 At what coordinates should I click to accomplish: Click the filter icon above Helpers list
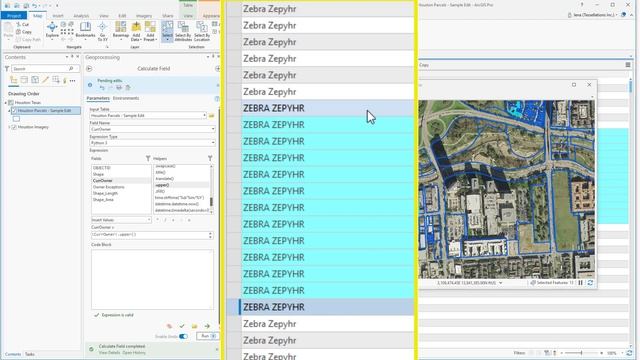pyautogui.click(x=210, y=158)
